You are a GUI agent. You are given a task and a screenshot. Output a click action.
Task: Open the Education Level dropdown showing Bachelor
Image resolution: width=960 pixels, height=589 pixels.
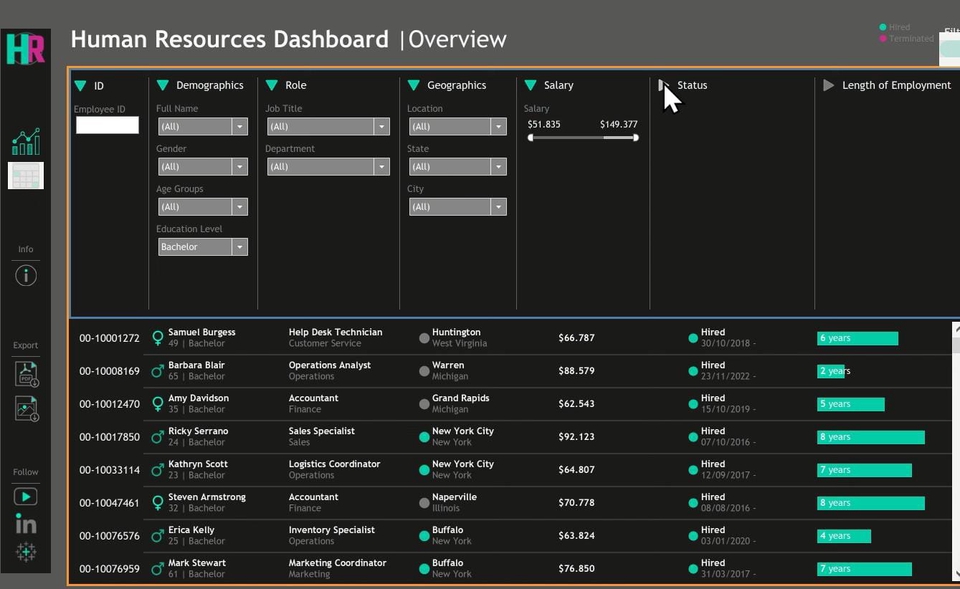point(202,246)
